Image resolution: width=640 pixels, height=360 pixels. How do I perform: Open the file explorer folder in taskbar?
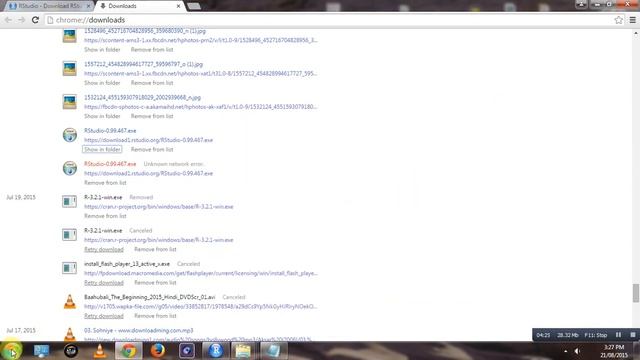(x=243, y=351)
